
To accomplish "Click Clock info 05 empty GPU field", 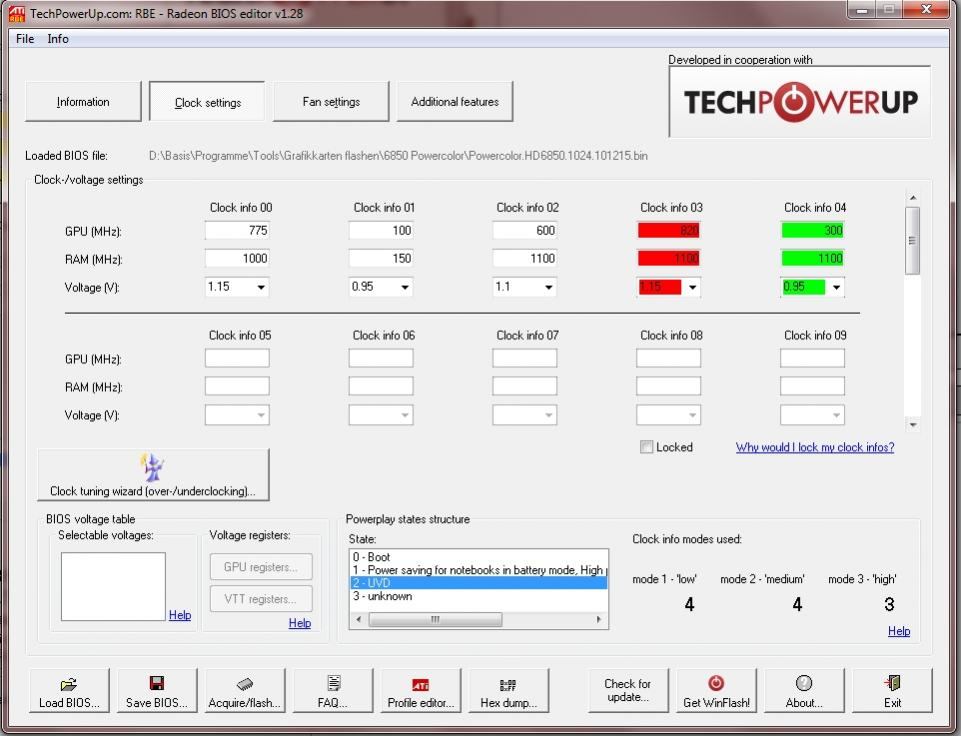I will (x=237, y=358).
